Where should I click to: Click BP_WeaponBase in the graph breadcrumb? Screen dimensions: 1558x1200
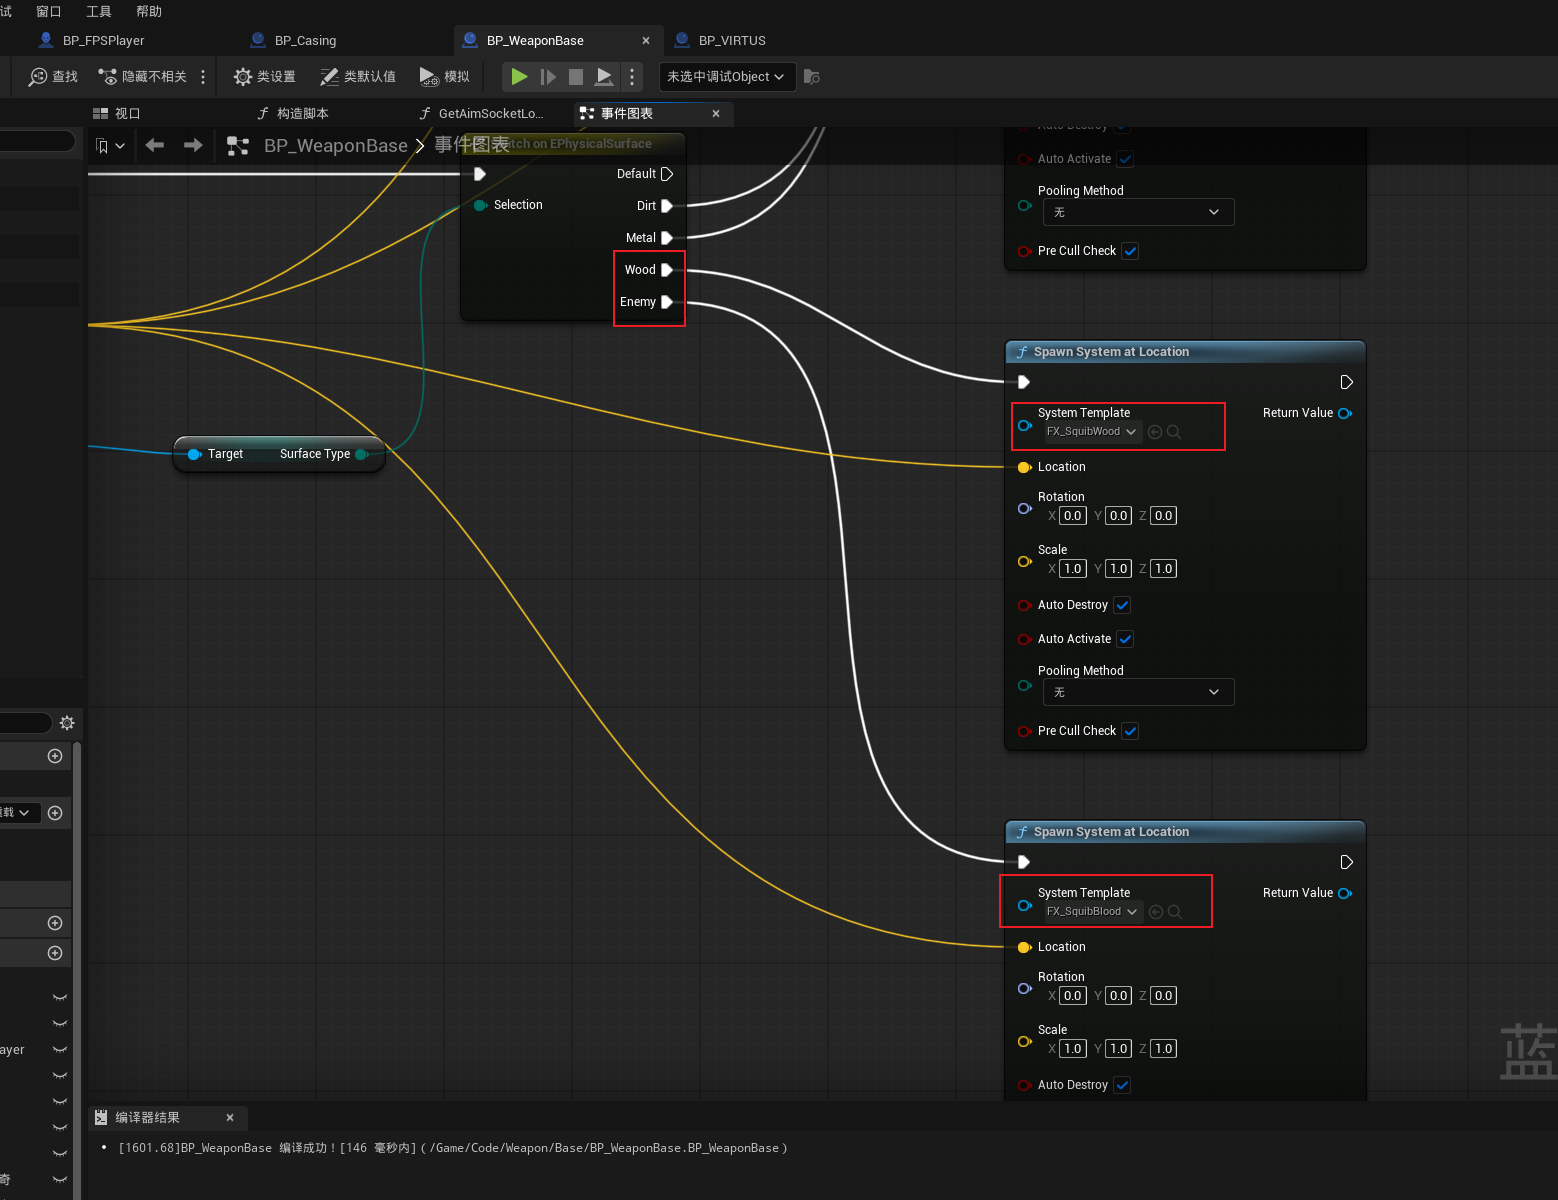[x=335, y=146]
